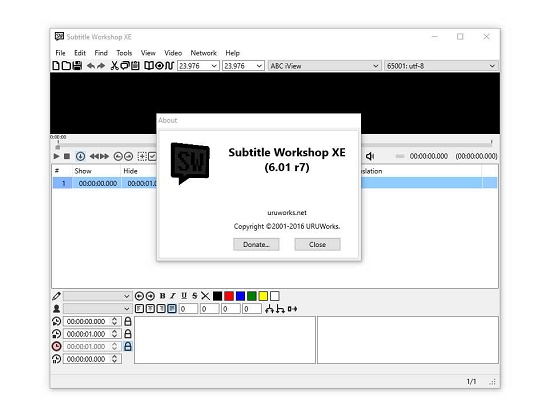The height and width of the screenshot is (413, 550).
Task: Click the Save floppy disk icon
Action: [77, 66]
